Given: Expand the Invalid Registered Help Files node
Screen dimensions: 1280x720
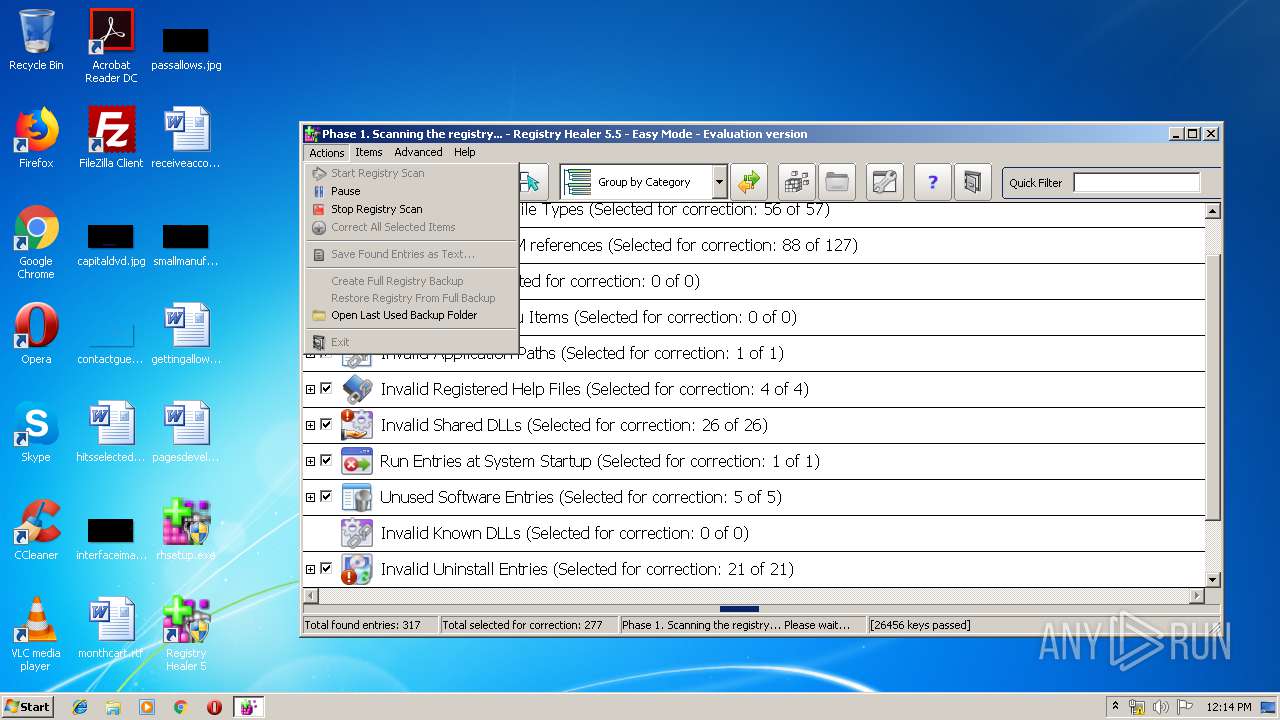Looking at the screenshot, I should click(310, 389).
